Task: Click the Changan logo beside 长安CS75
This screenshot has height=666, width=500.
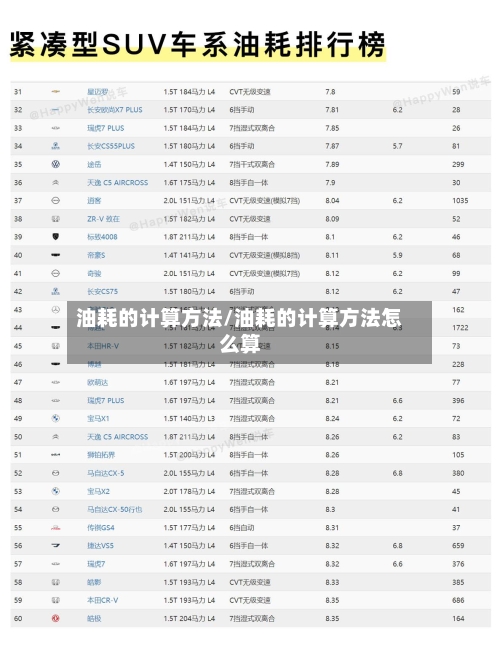Action: 56,291
